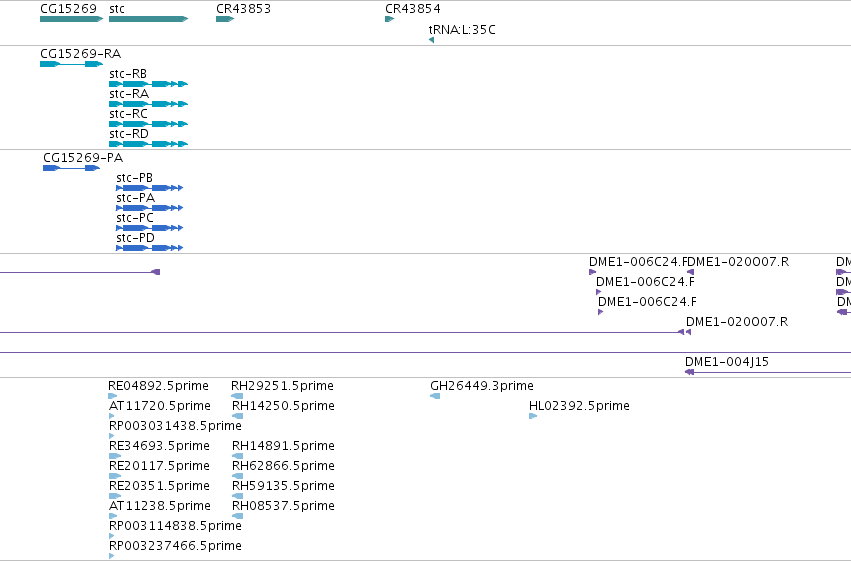Open the RE20117.5prime EST label

coord(159,466)
